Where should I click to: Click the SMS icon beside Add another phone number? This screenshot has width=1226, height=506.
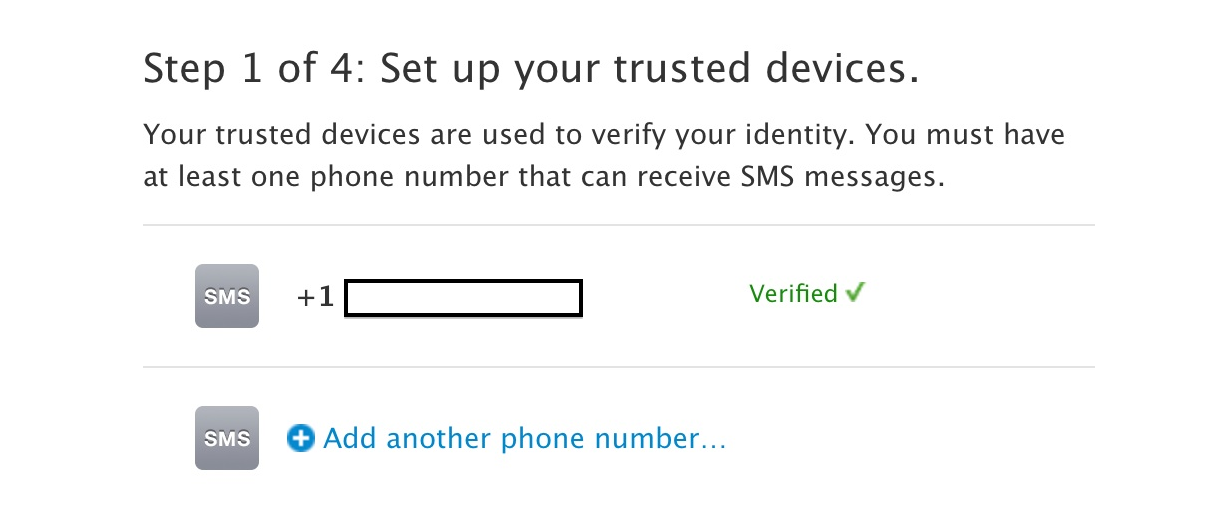coord(227,438)
